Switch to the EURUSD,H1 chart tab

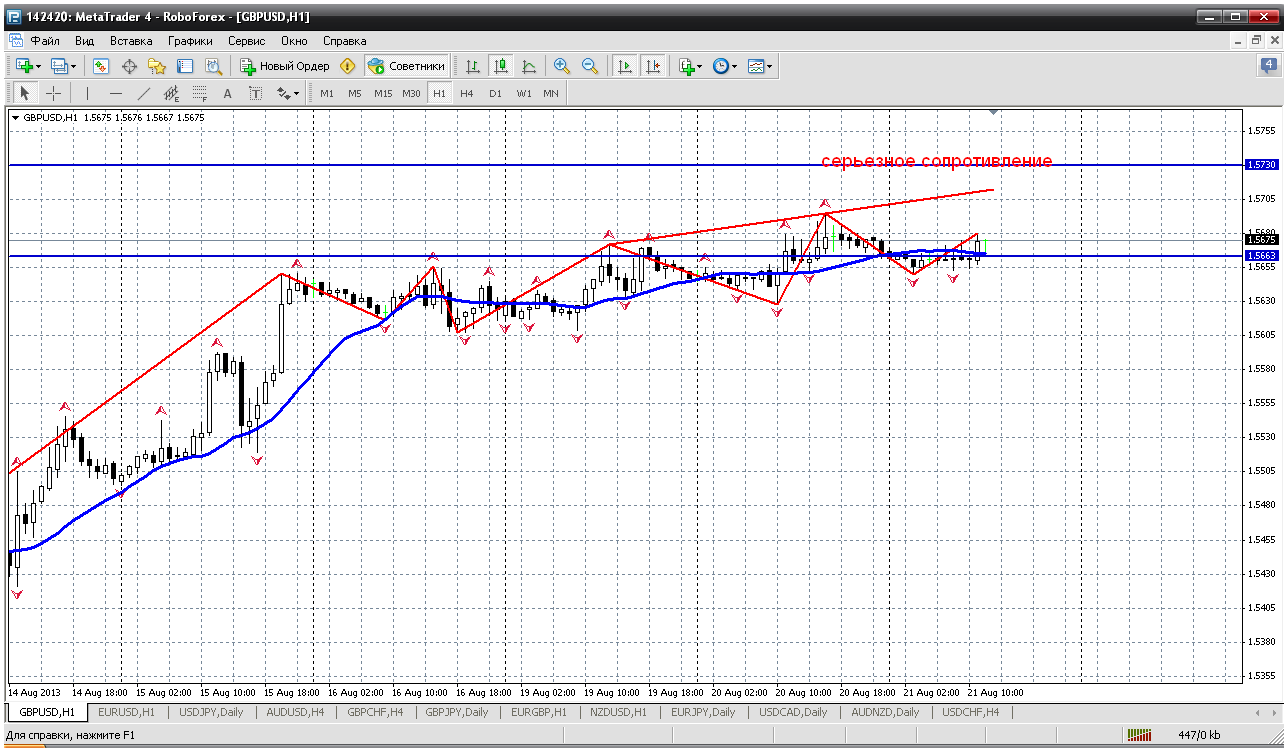pos(127,712)
